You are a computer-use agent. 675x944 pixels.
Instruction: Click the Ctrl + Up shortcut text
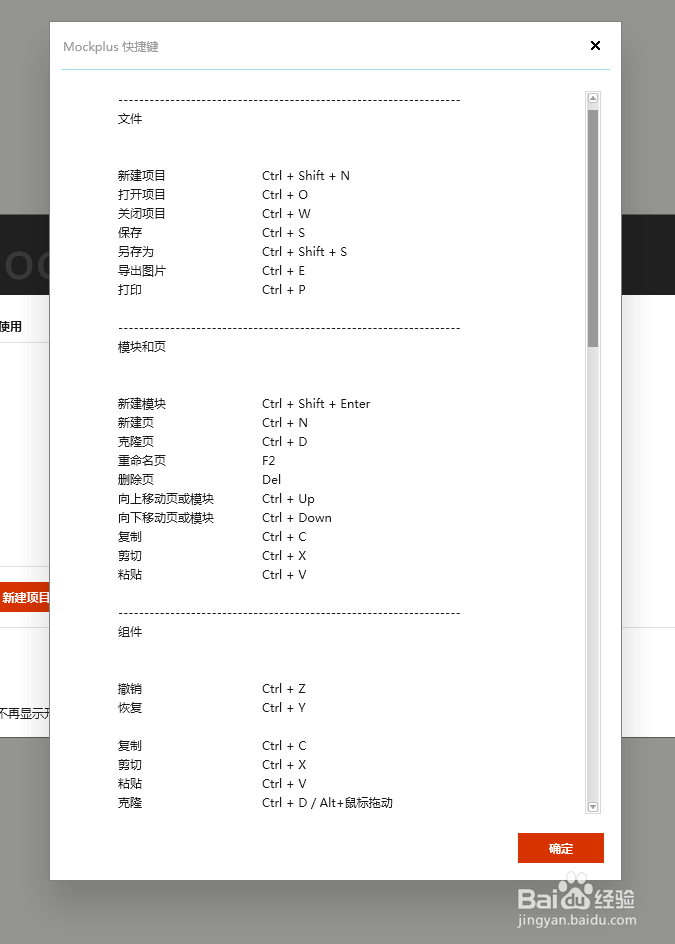pos(288,499)
